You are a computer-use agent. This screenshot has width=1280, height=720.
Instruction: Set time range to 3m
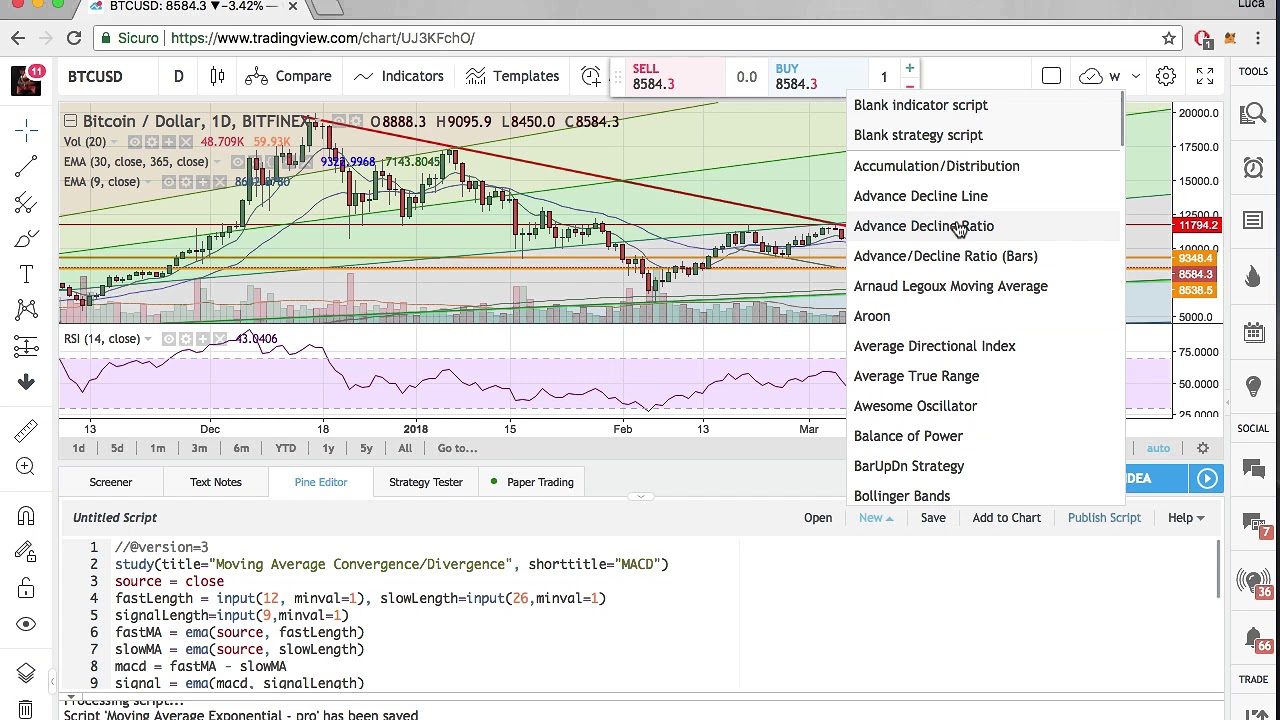pyautogui.click(x=199, y=448)
